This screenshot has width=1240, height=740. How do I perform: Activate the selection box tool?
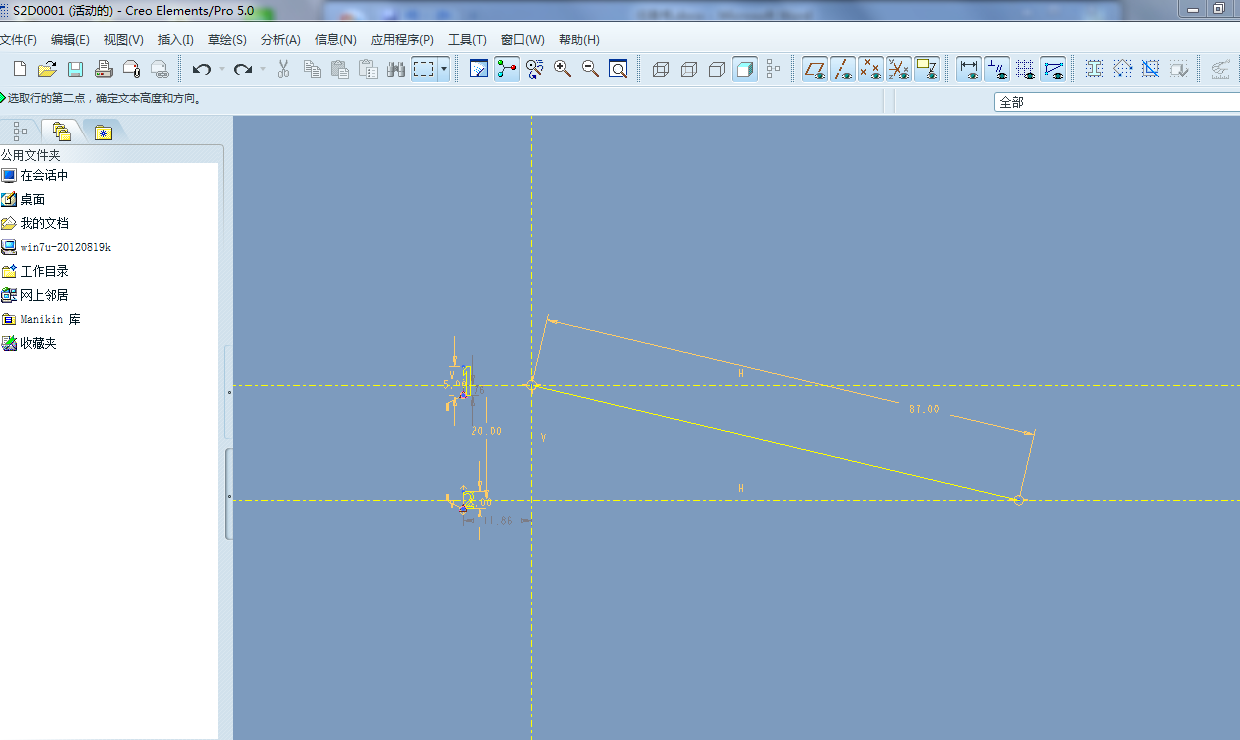point(424,69)
